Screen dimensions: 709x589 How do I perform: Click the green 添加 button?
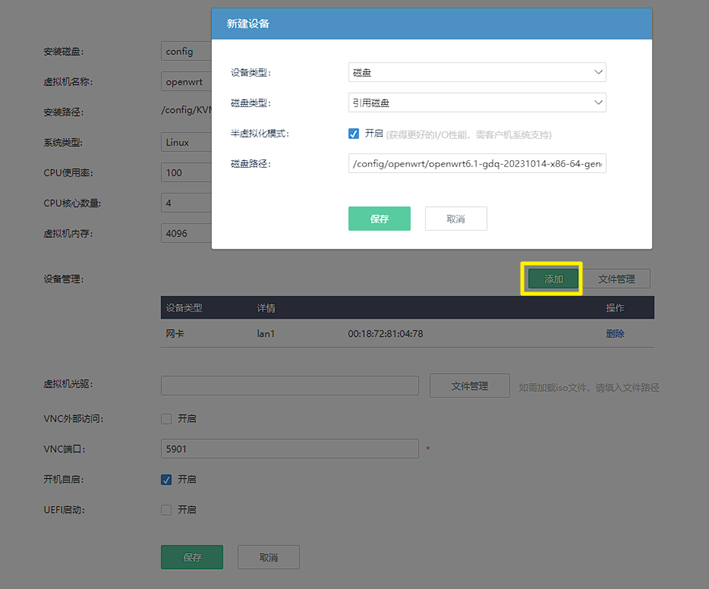(x=553, y=279)
